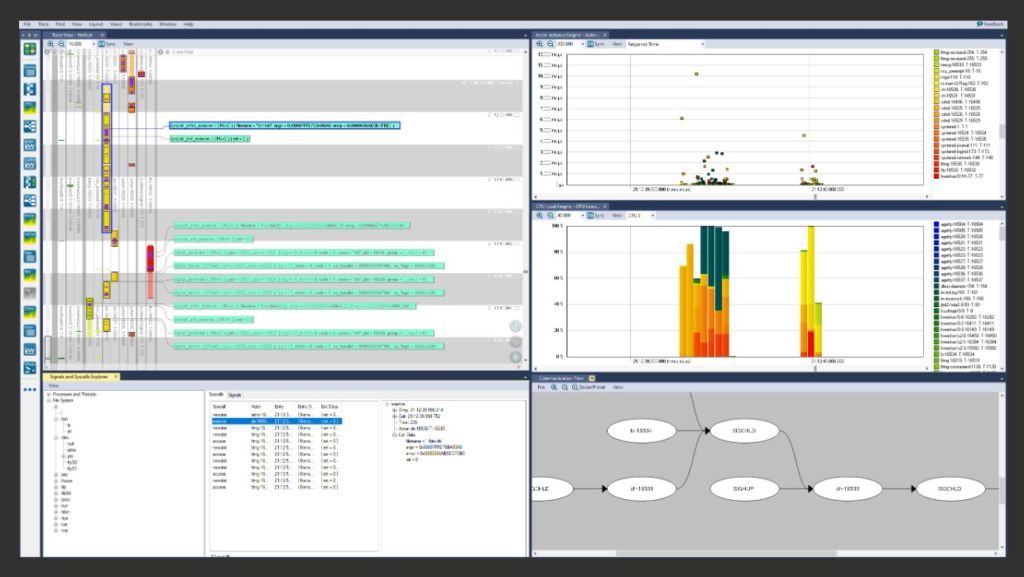Open the Trace View zoom level dropdown
The height and width of the screenshot is (577, 1024).
click(x=93, y=44)
